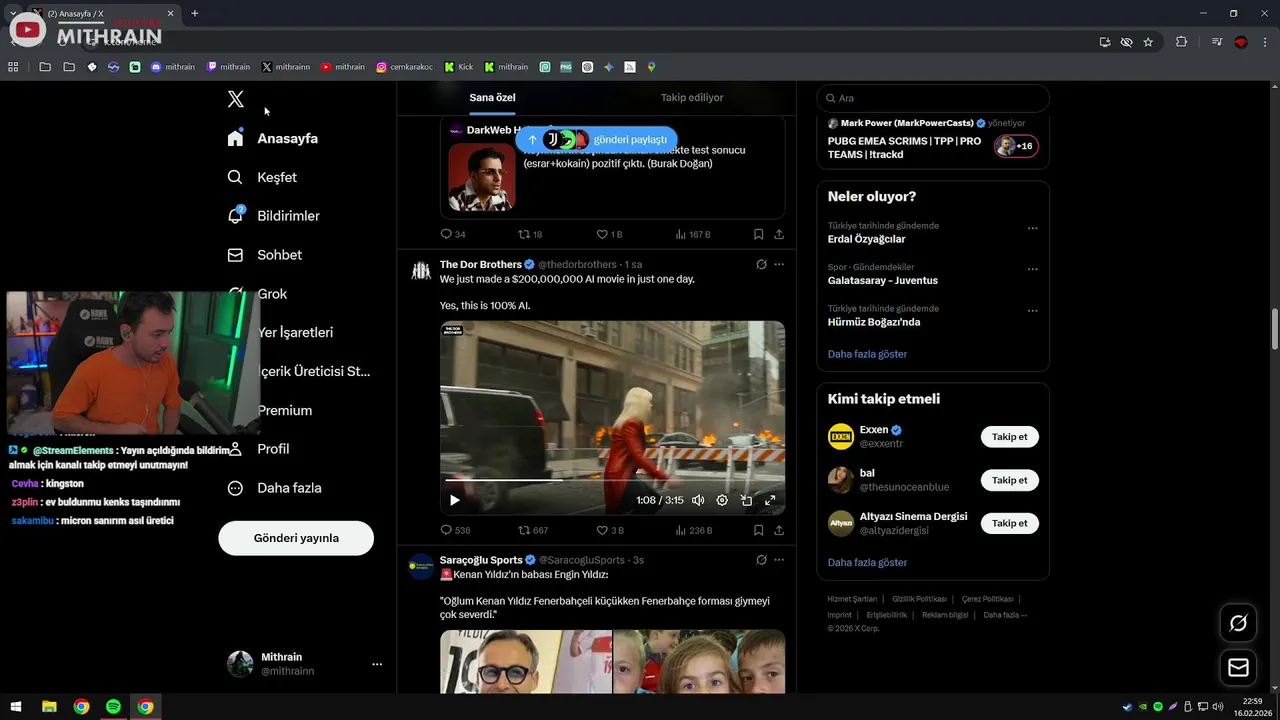
Task: Mute the Dor Brothers video volume
Action: 698,500
